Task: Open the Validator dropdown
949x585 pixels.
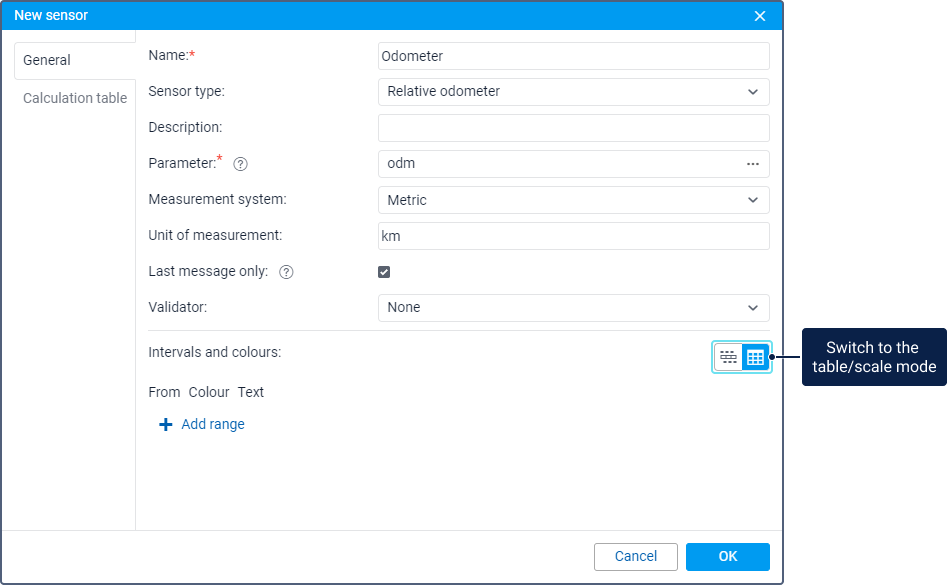Action: [x=573, y=308]
